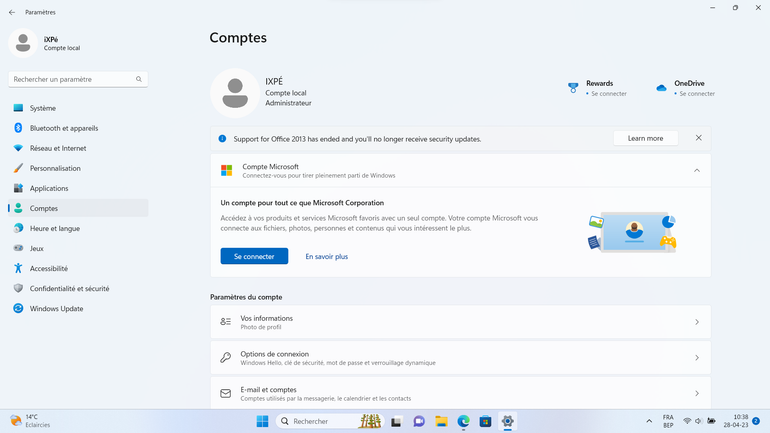Click Learn more about Office 2013 support

pyautogui.click(x=645, y=138)
